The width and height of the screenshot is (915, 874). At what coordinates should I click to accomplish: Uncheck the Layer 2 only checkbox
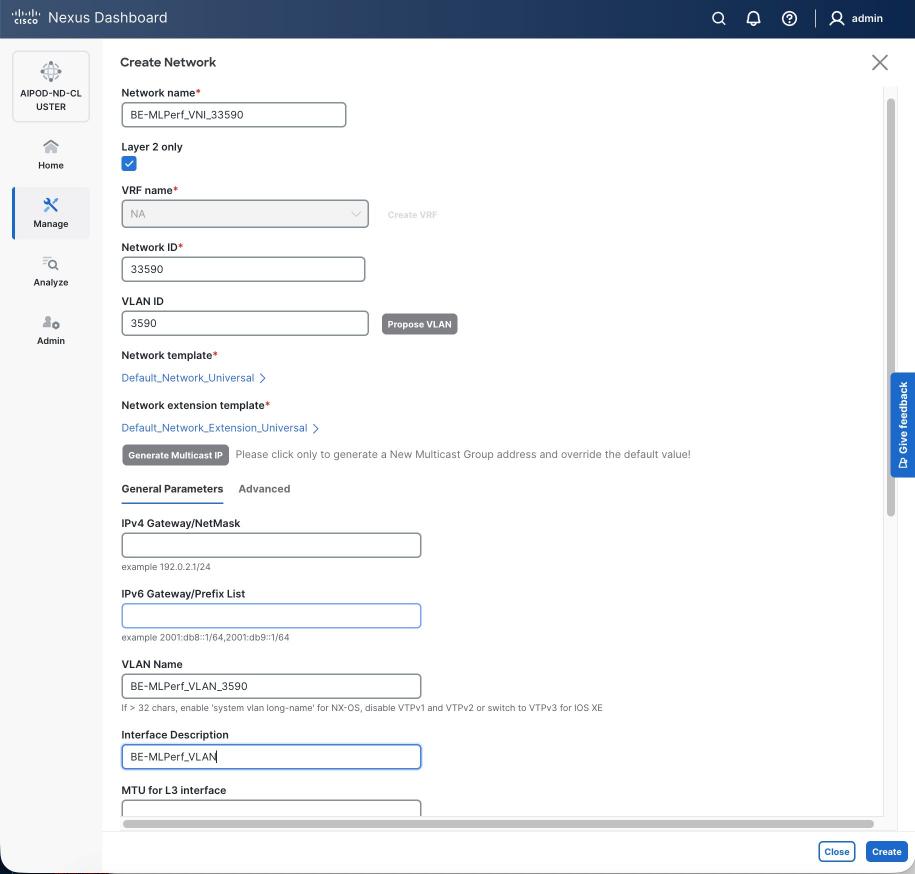[129, 163]
